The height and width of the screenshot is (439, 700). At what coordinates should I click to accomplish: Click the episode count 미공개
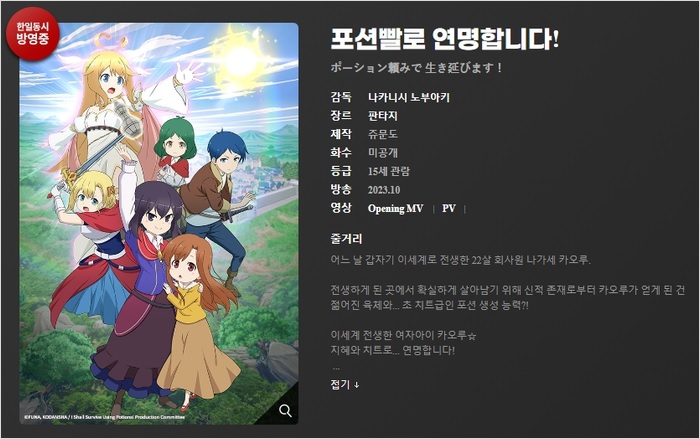pos(383,153)
